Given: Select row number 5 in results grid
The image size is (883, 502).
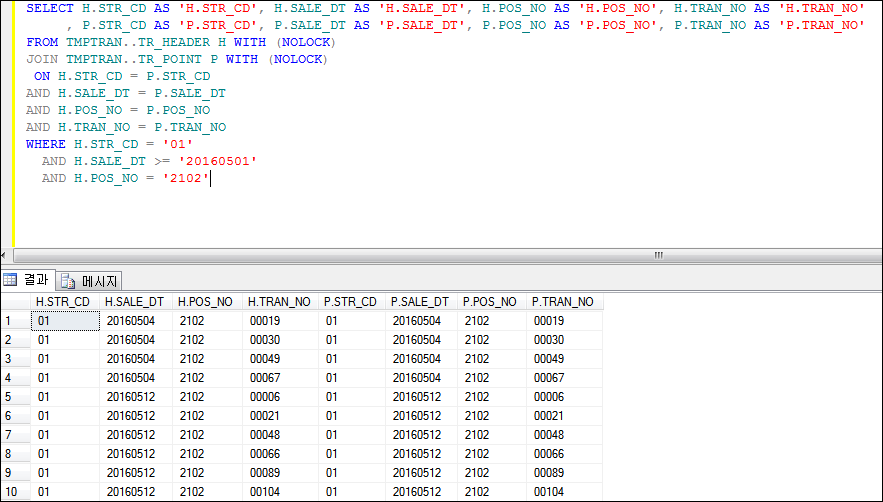Looking at the screenshot, I should pyautogui.click(x=15, y=397).
